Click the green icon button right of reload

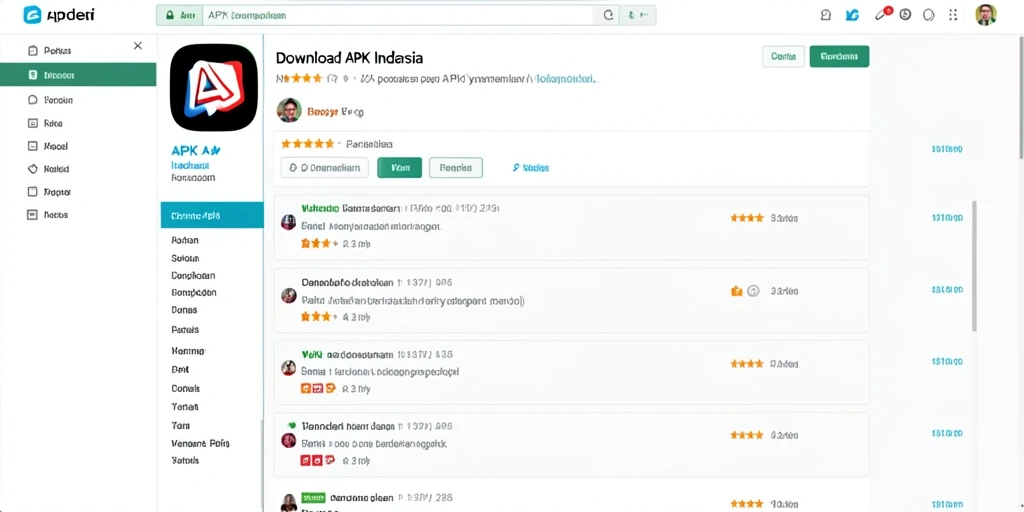637,15
